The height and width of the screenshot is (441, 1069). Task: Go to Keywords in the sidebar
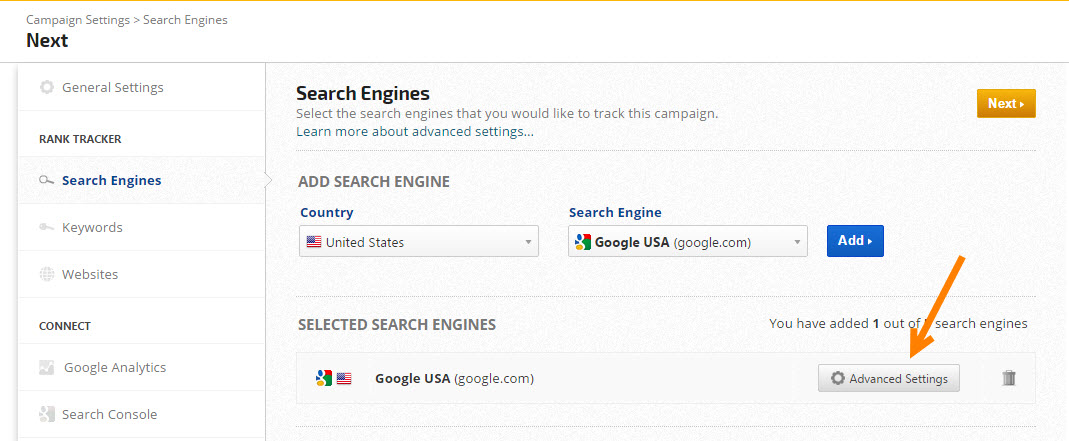point(92,228)
